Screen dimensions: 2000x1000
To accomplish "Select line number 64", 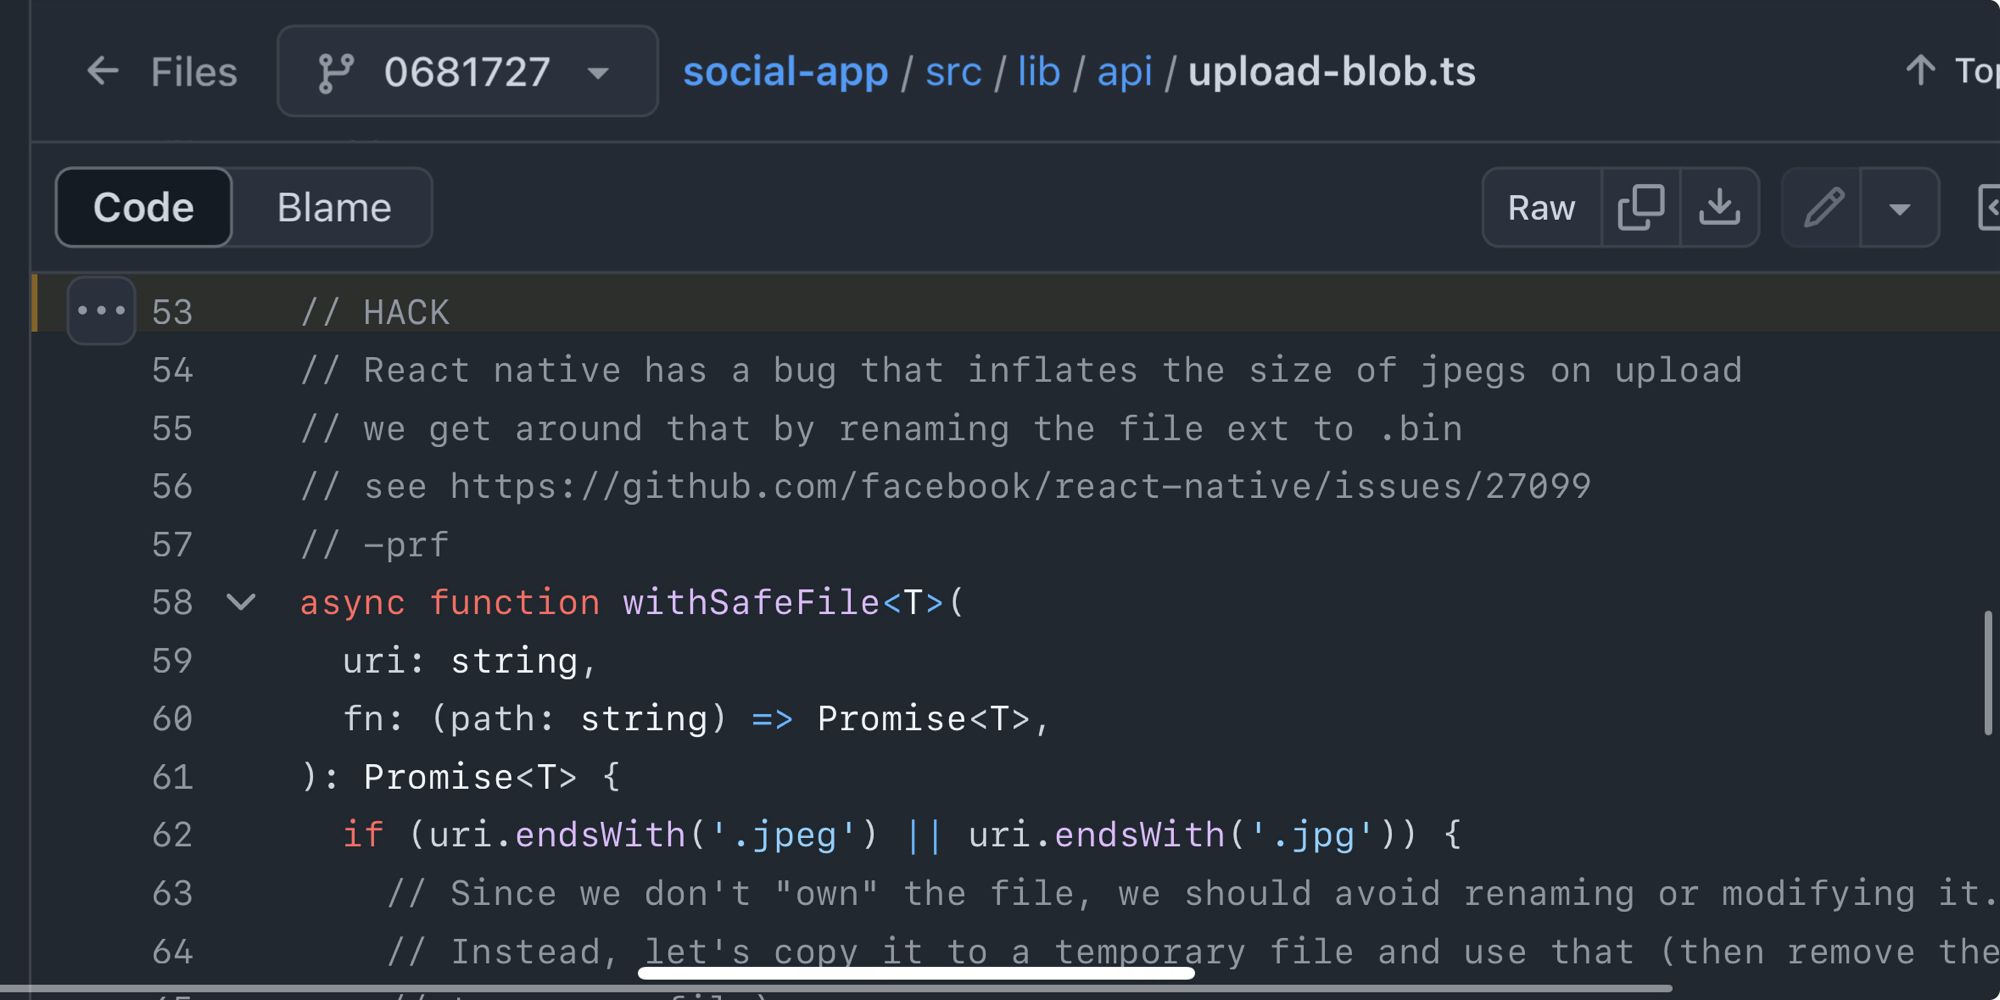I will tap(172, 950).
